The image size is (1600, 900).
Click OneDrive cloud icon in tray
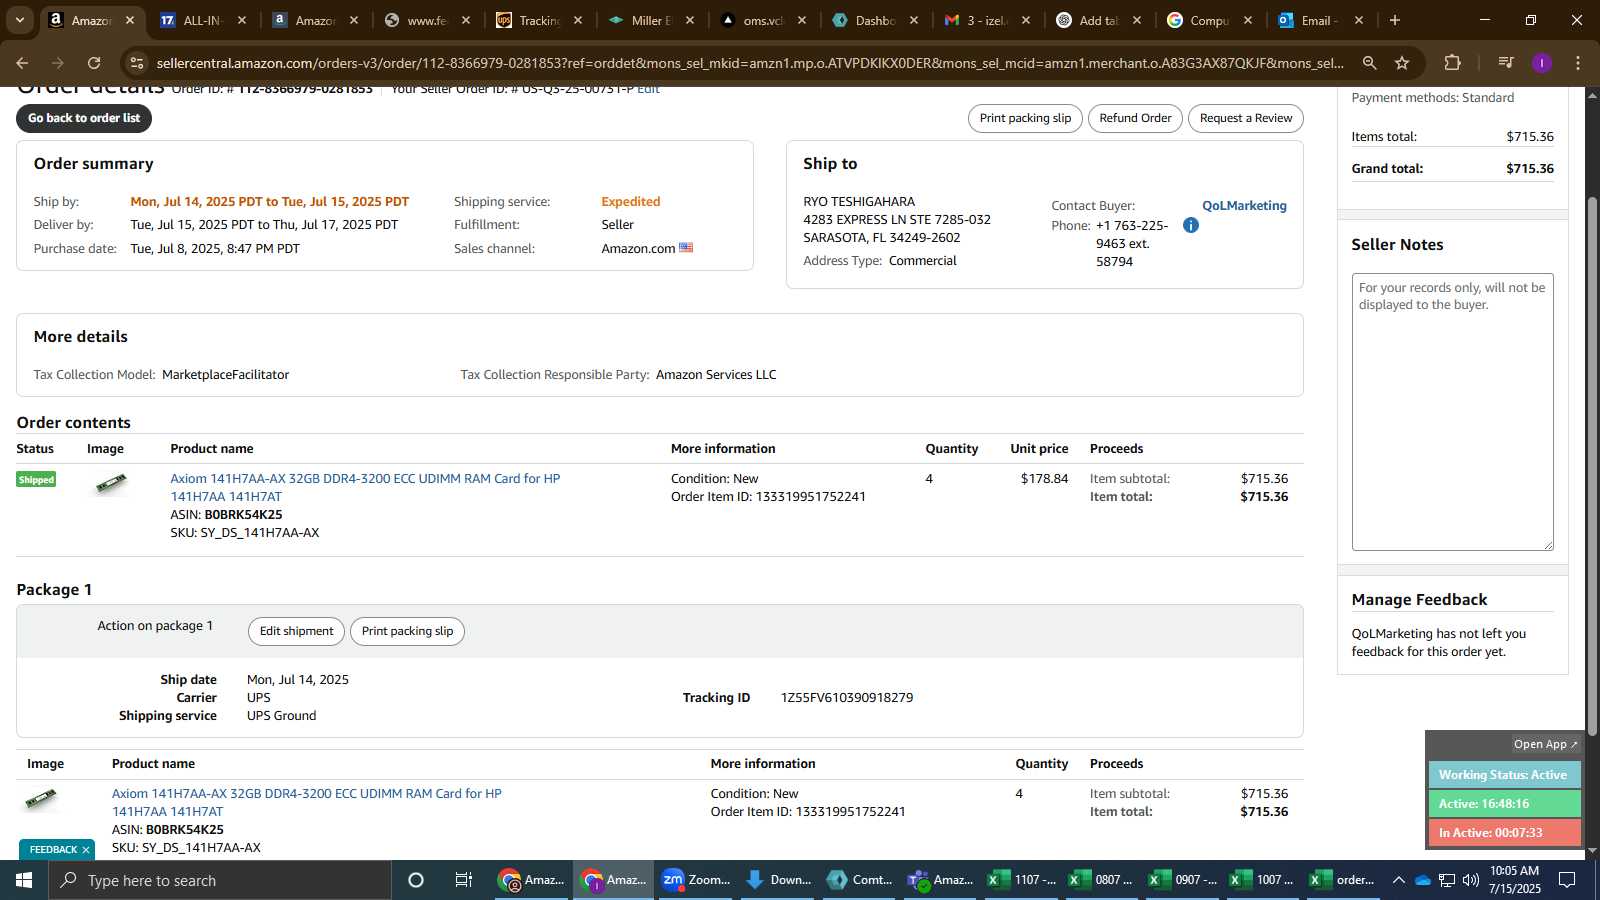(x=1422, y=881)
